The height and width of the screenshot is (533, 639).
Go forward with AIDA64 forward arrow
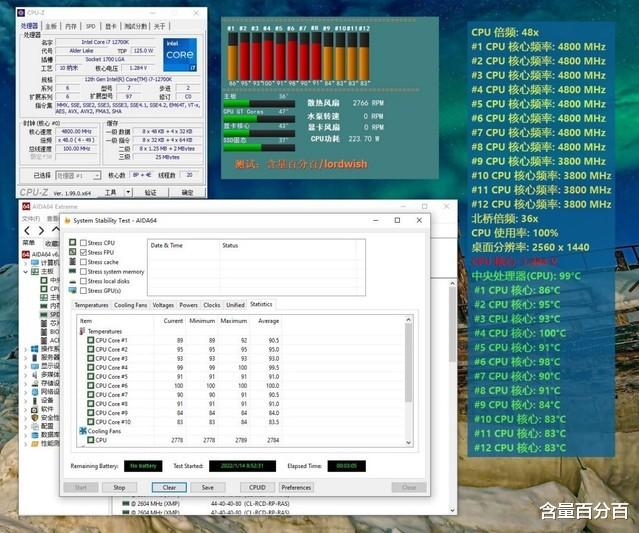pos(41,231)
